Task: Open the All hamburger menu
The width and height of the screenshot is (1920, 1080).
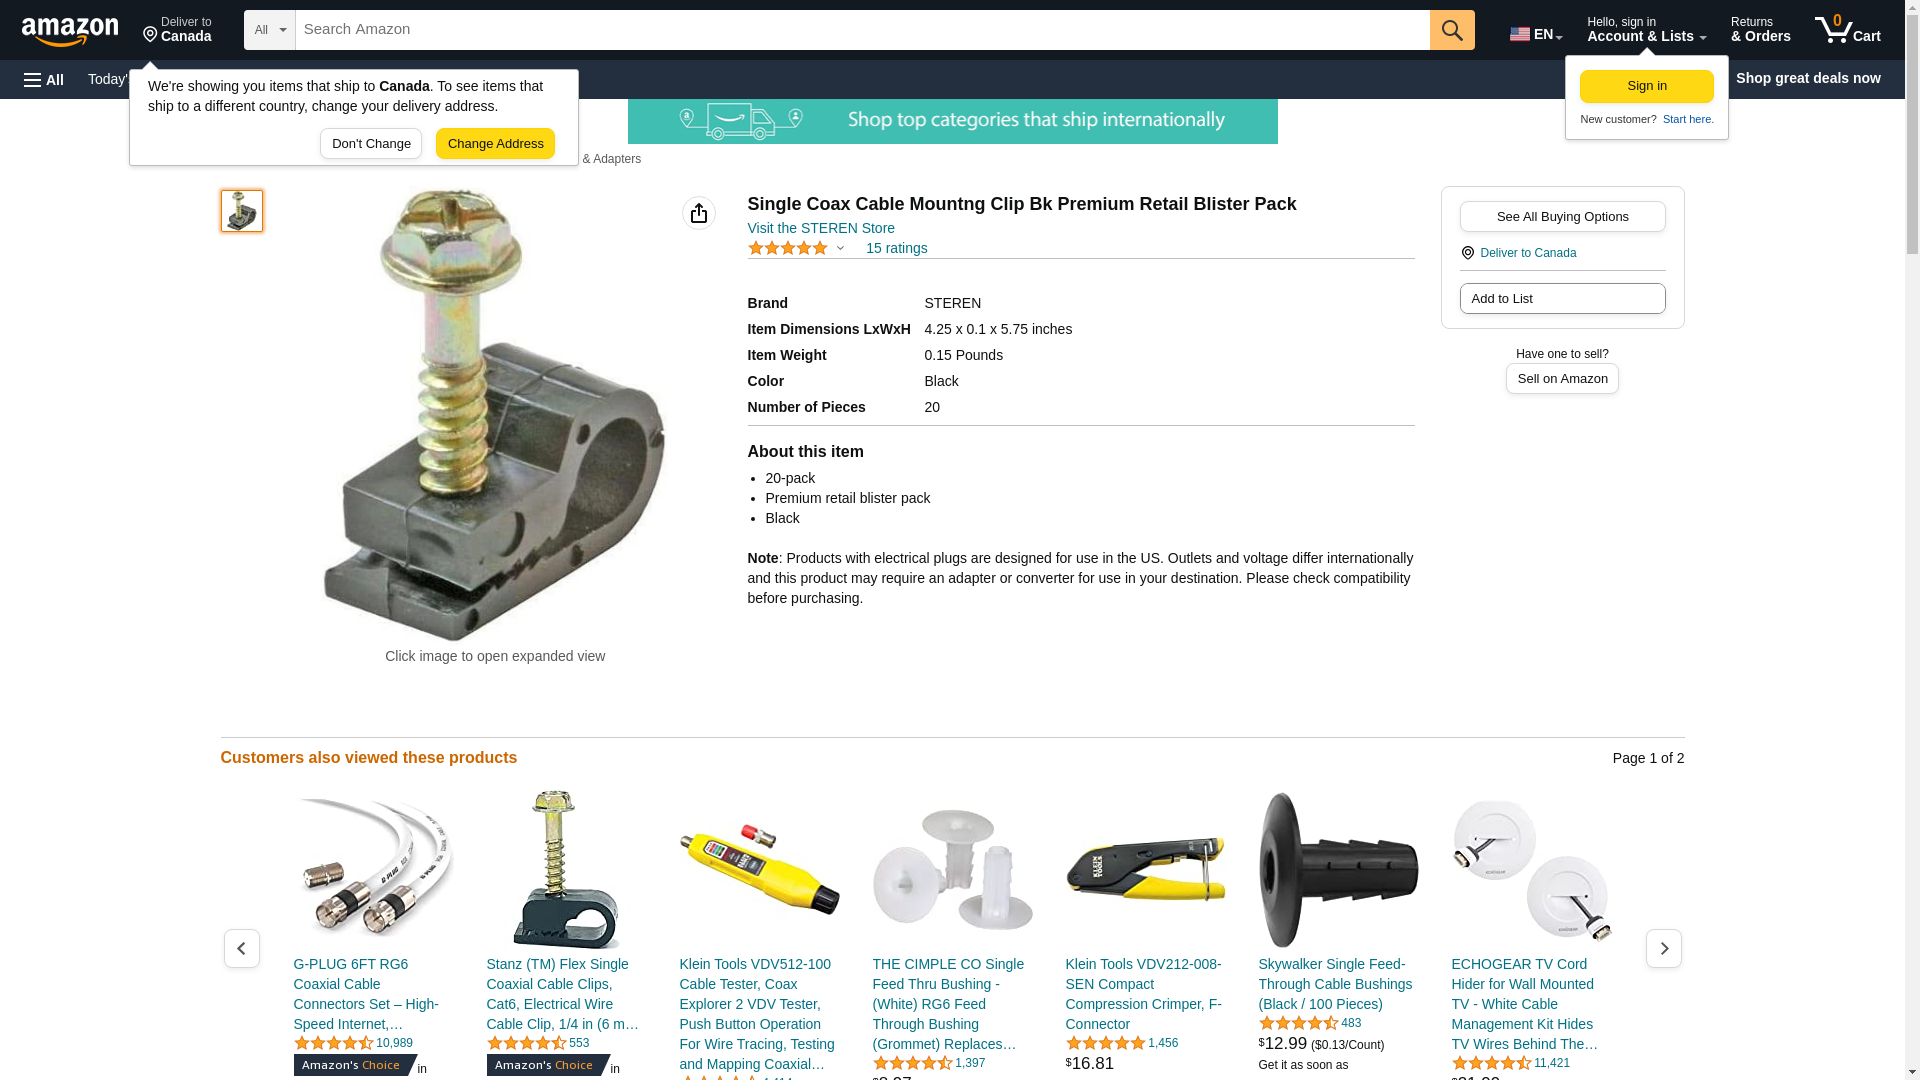Action: click(x=44, y=79)
